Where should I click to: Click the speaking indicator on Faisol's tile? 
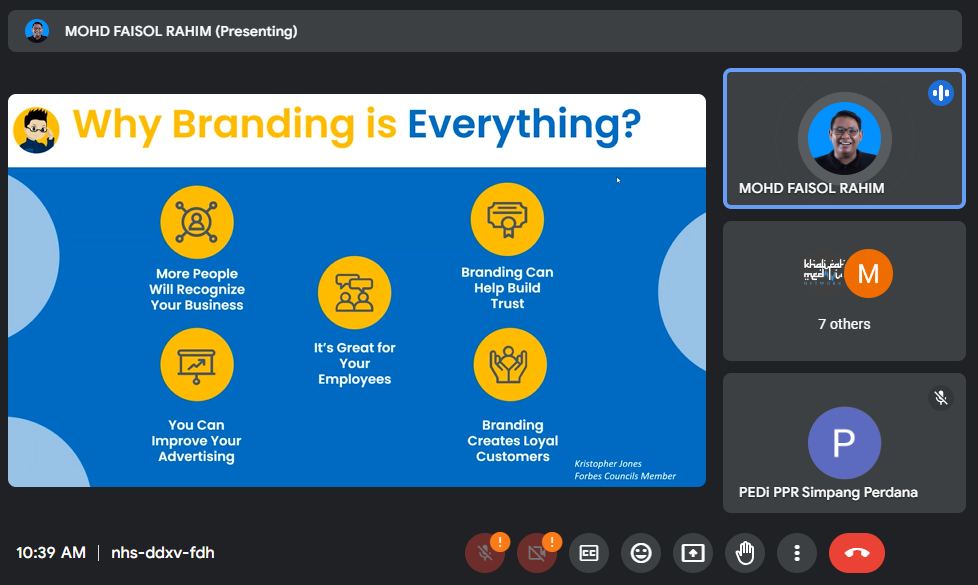[x=940, y=94]
